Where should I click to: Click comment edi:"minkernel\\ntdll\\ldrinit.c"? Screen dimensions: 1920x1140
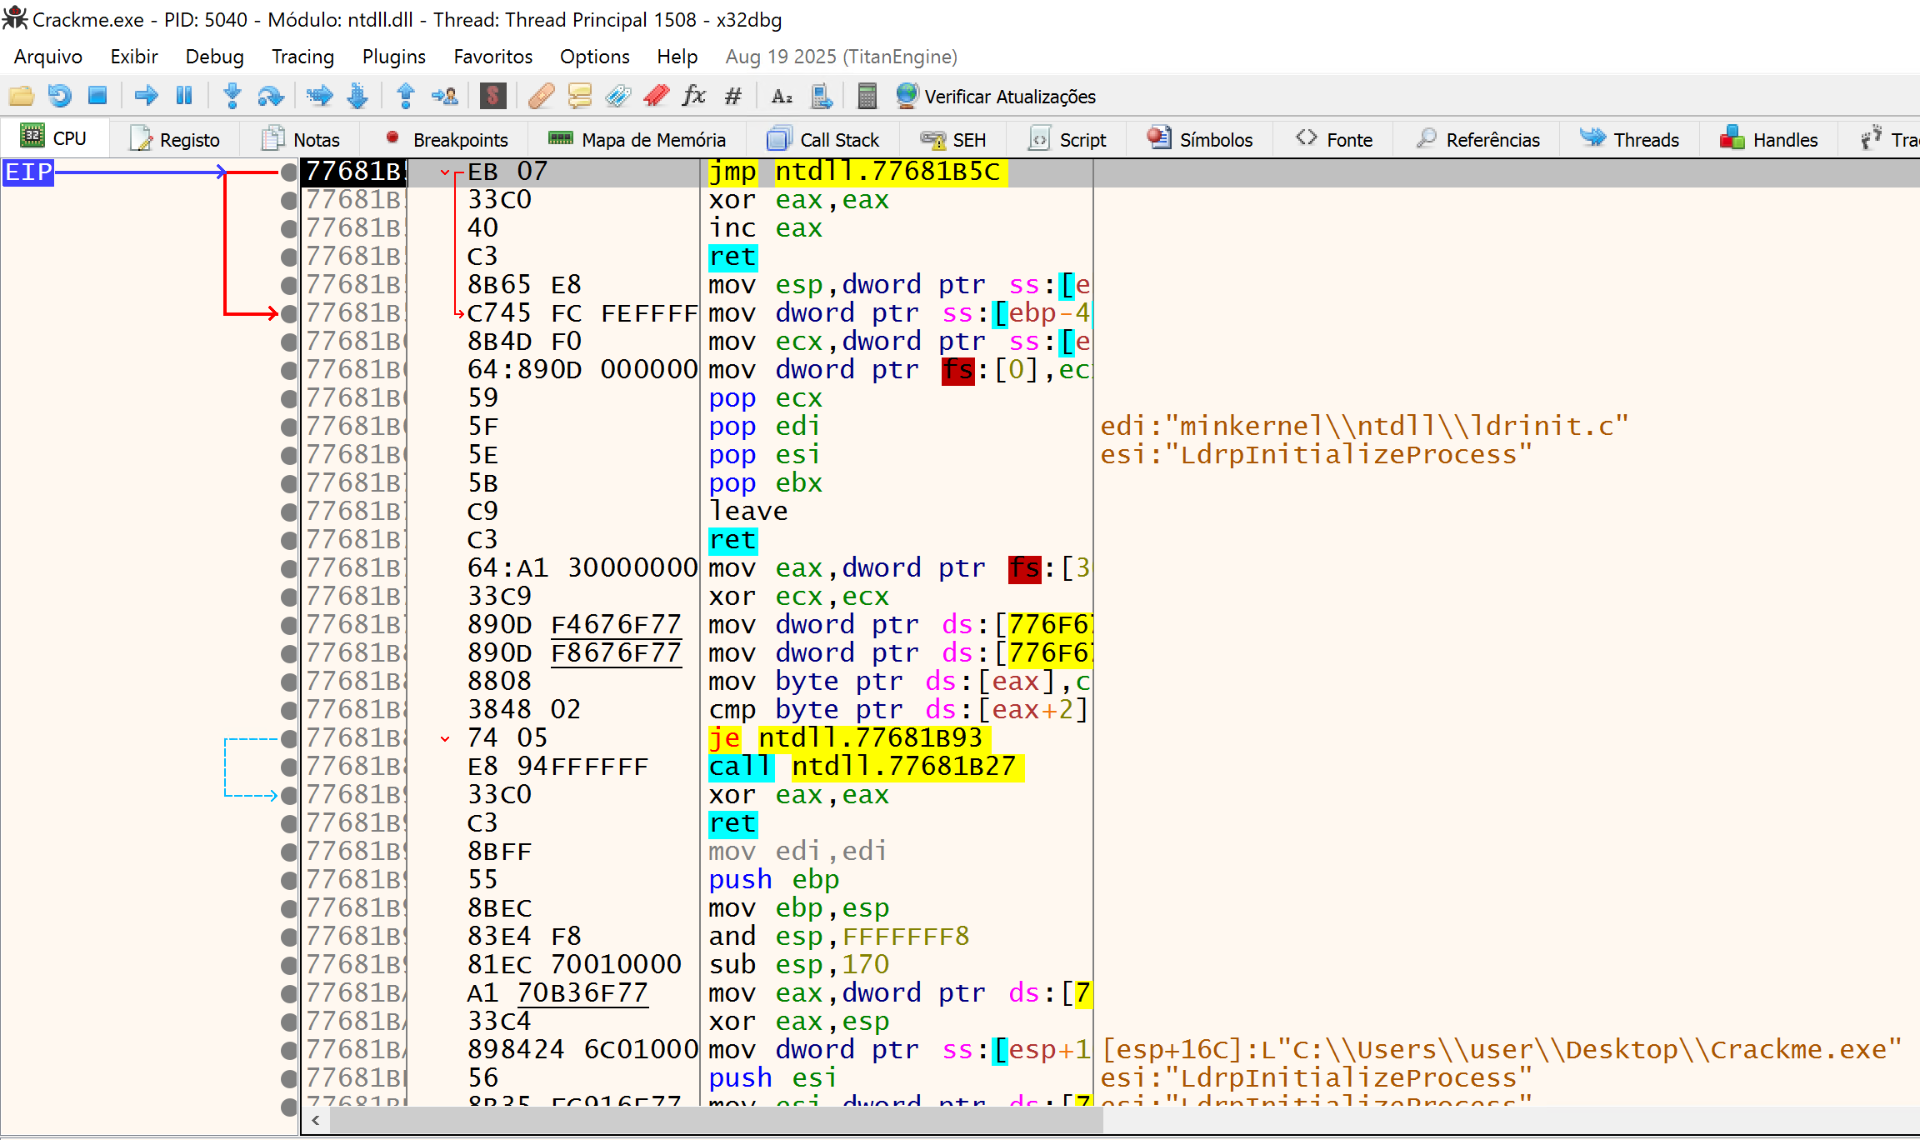click(x=1364, y=427)
